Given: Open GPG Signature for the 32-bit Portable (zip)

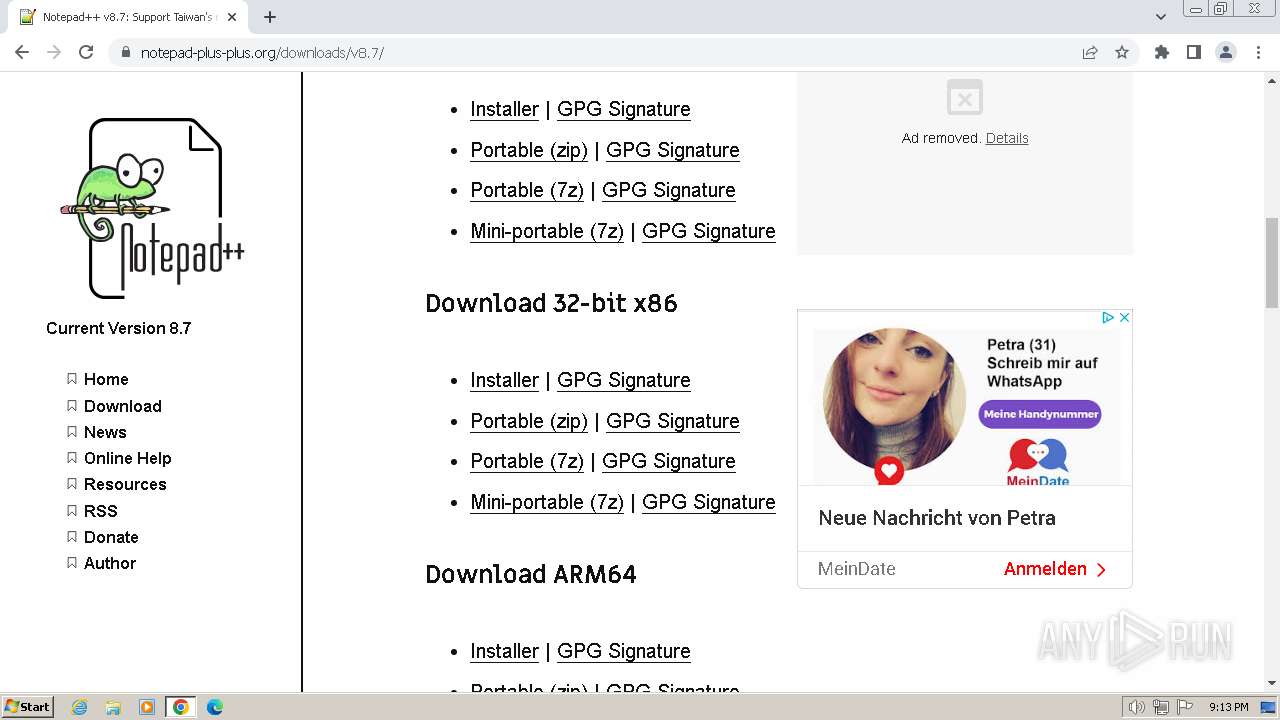Looking at the screenshot, I should (673, 421).
